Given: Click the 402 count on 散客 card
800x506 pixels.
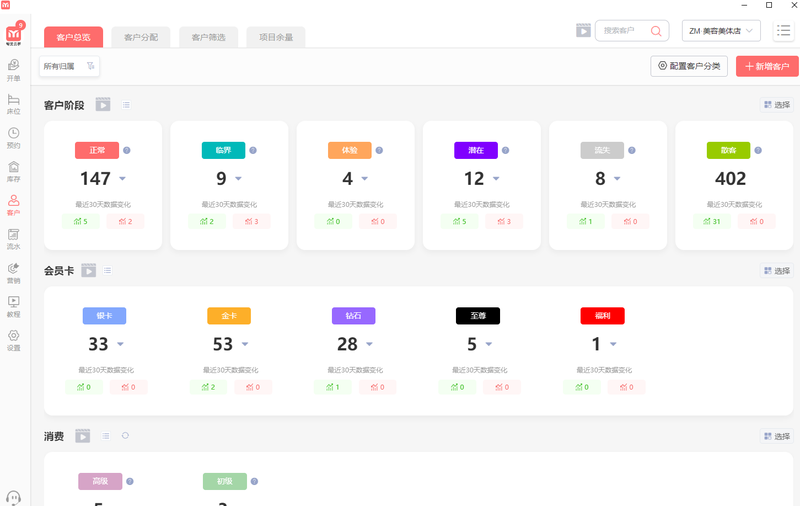Looking at the screenshot, I should pyautogui.click(x=731, y=179).
